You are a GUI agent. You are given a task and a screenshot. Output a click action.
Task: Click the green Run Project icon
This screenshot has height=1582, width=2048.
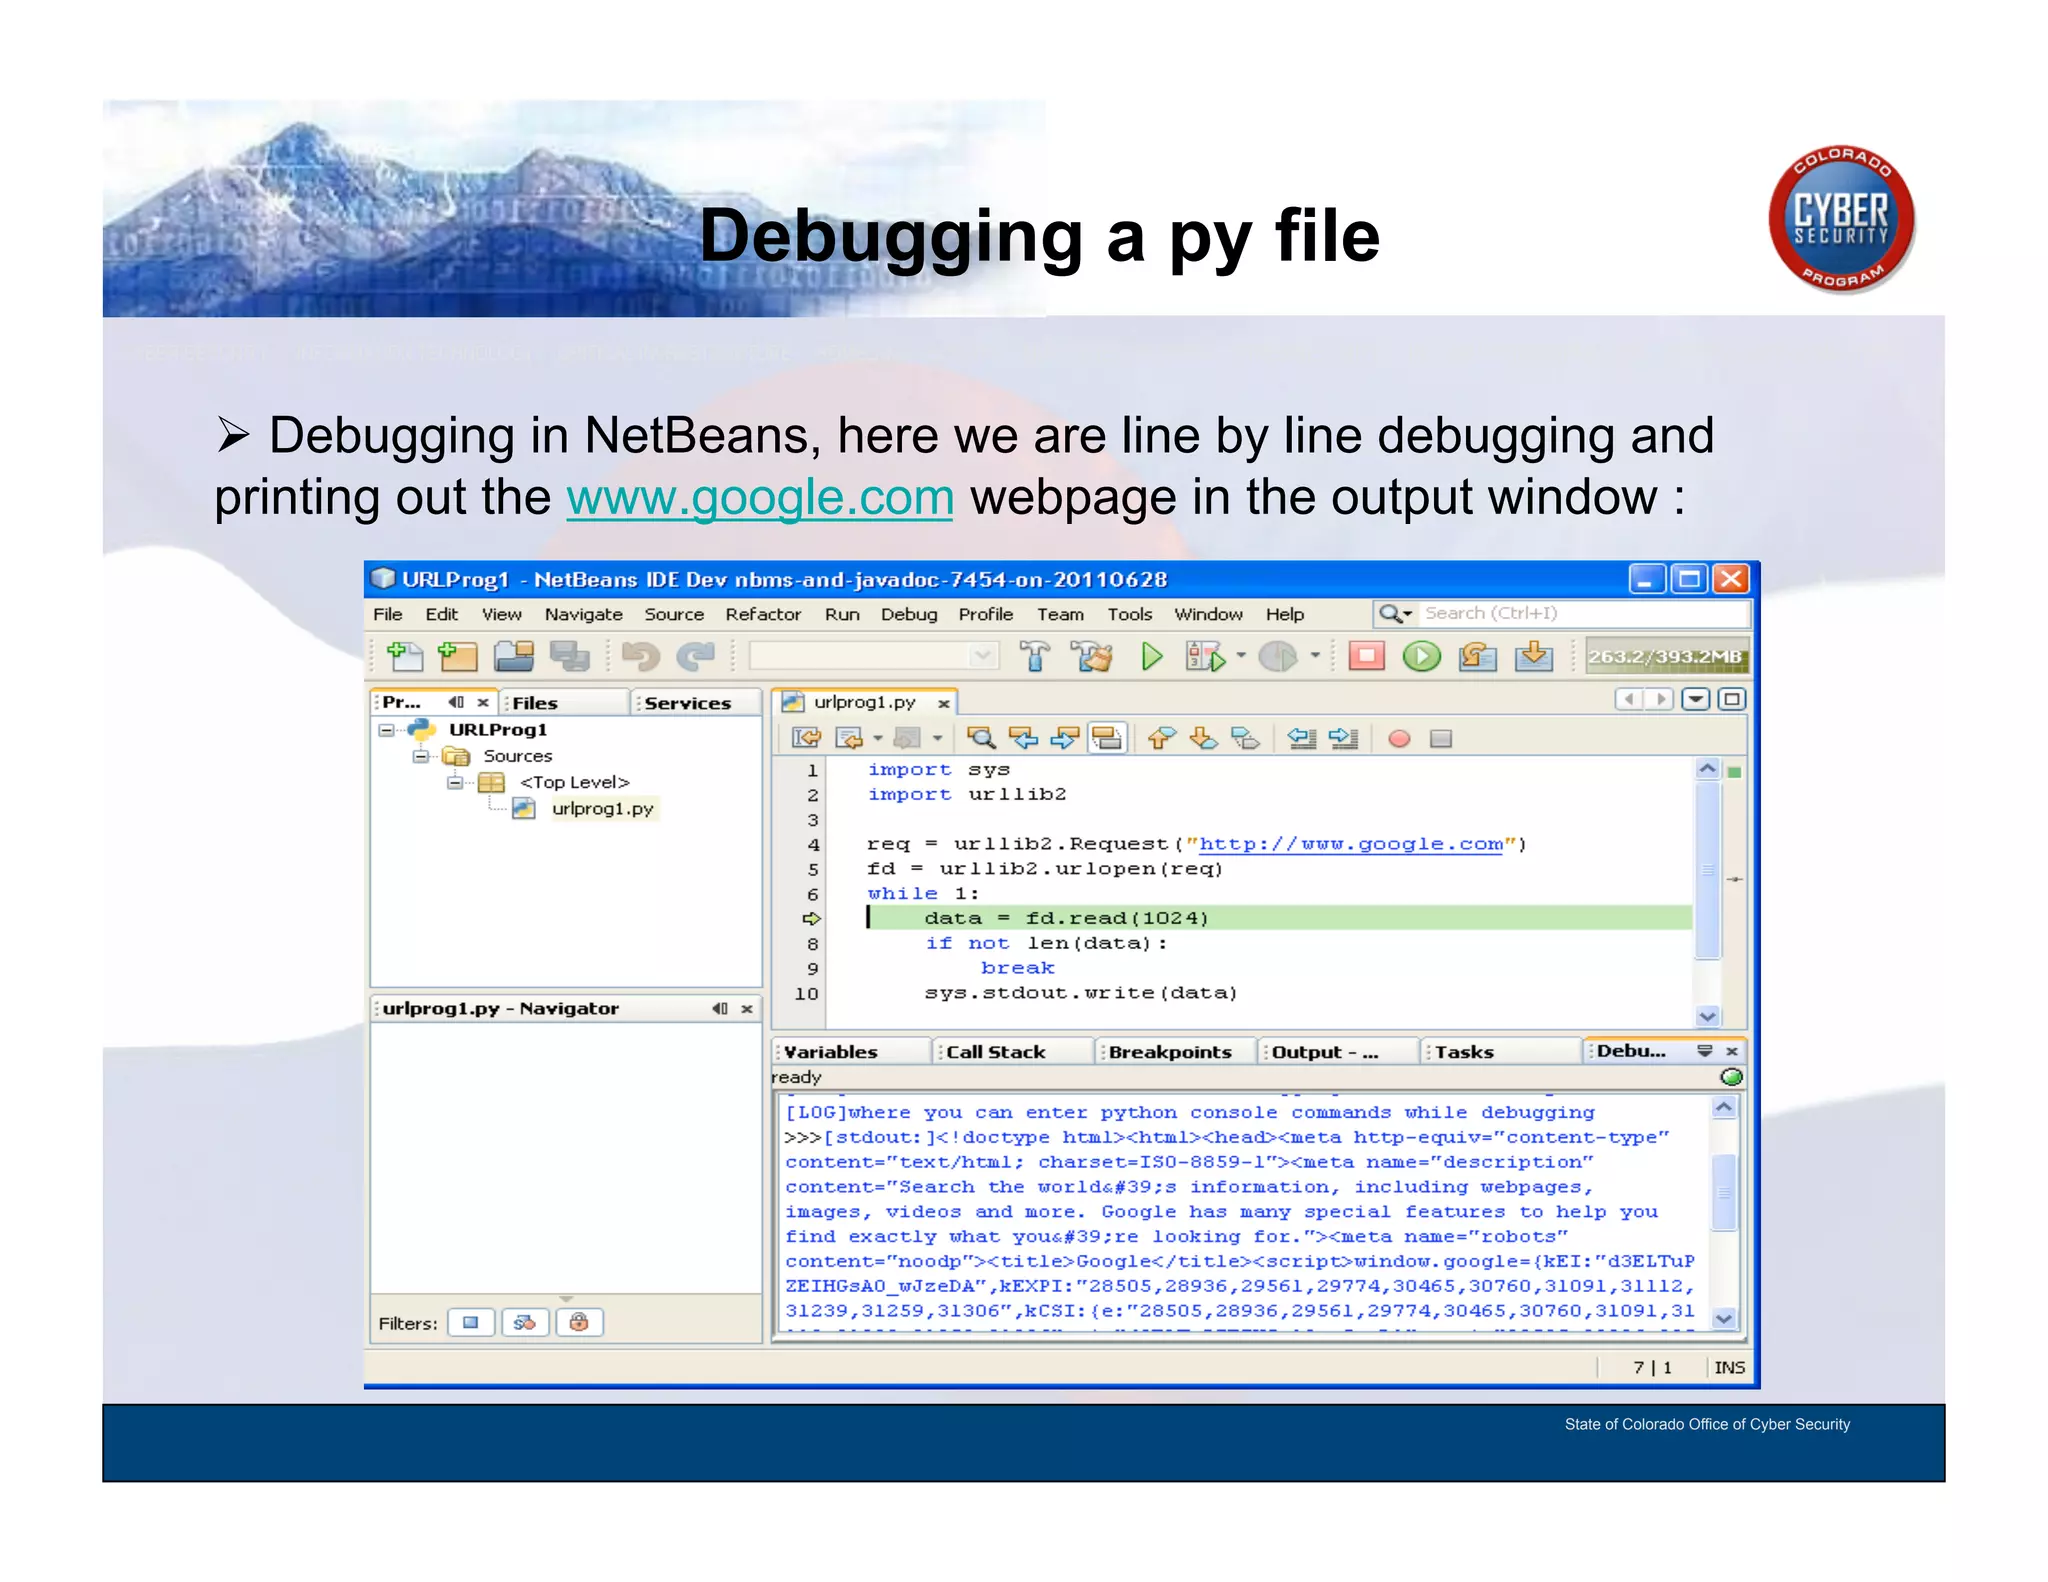click(1151, 656)
